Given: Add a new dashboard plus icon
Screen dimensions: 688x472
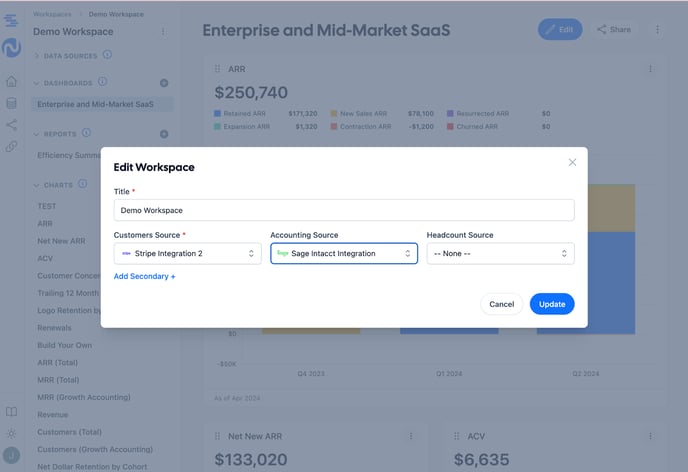Looking at the screenshot, I should click(164, 83).
